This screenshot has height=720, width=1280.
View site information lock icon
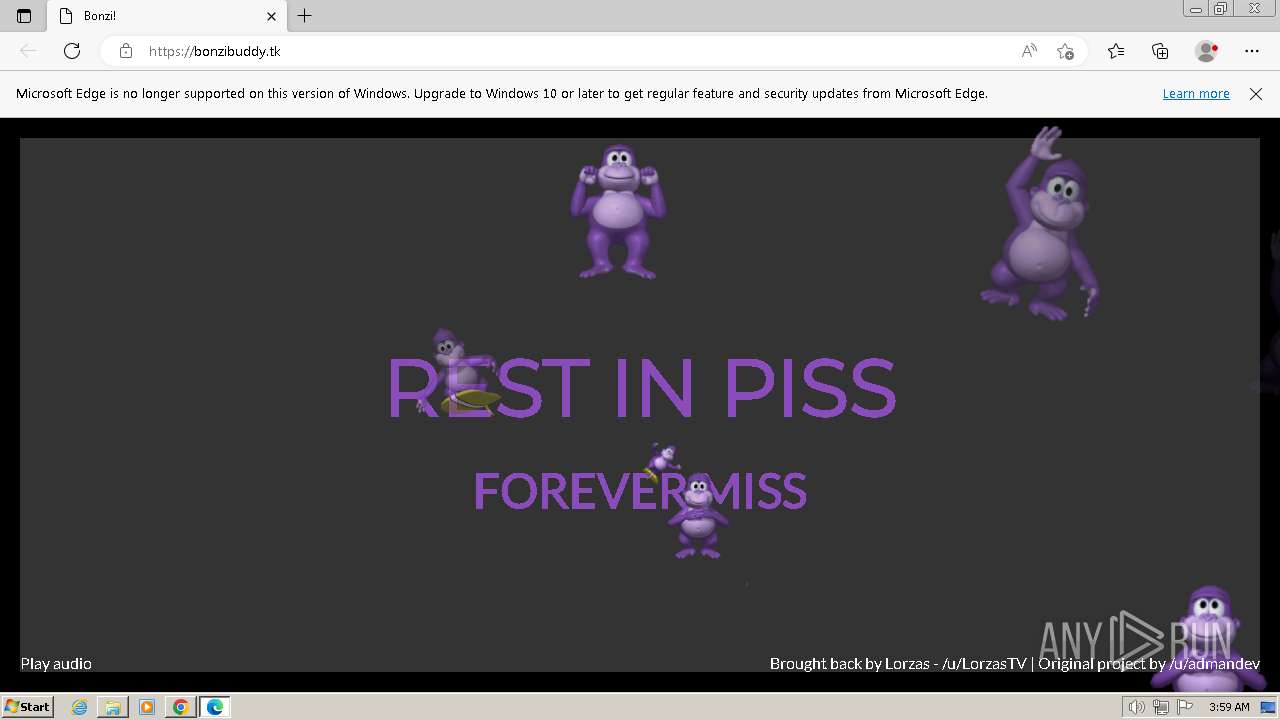126,51
